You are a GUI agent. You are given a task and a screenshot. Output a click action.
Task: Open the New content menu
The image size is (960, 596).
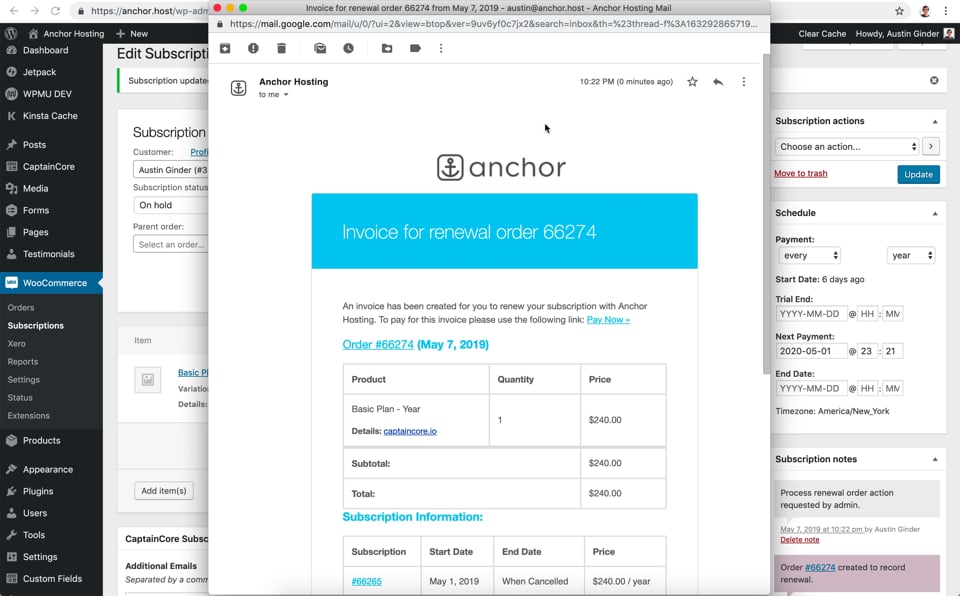(132, 34)
